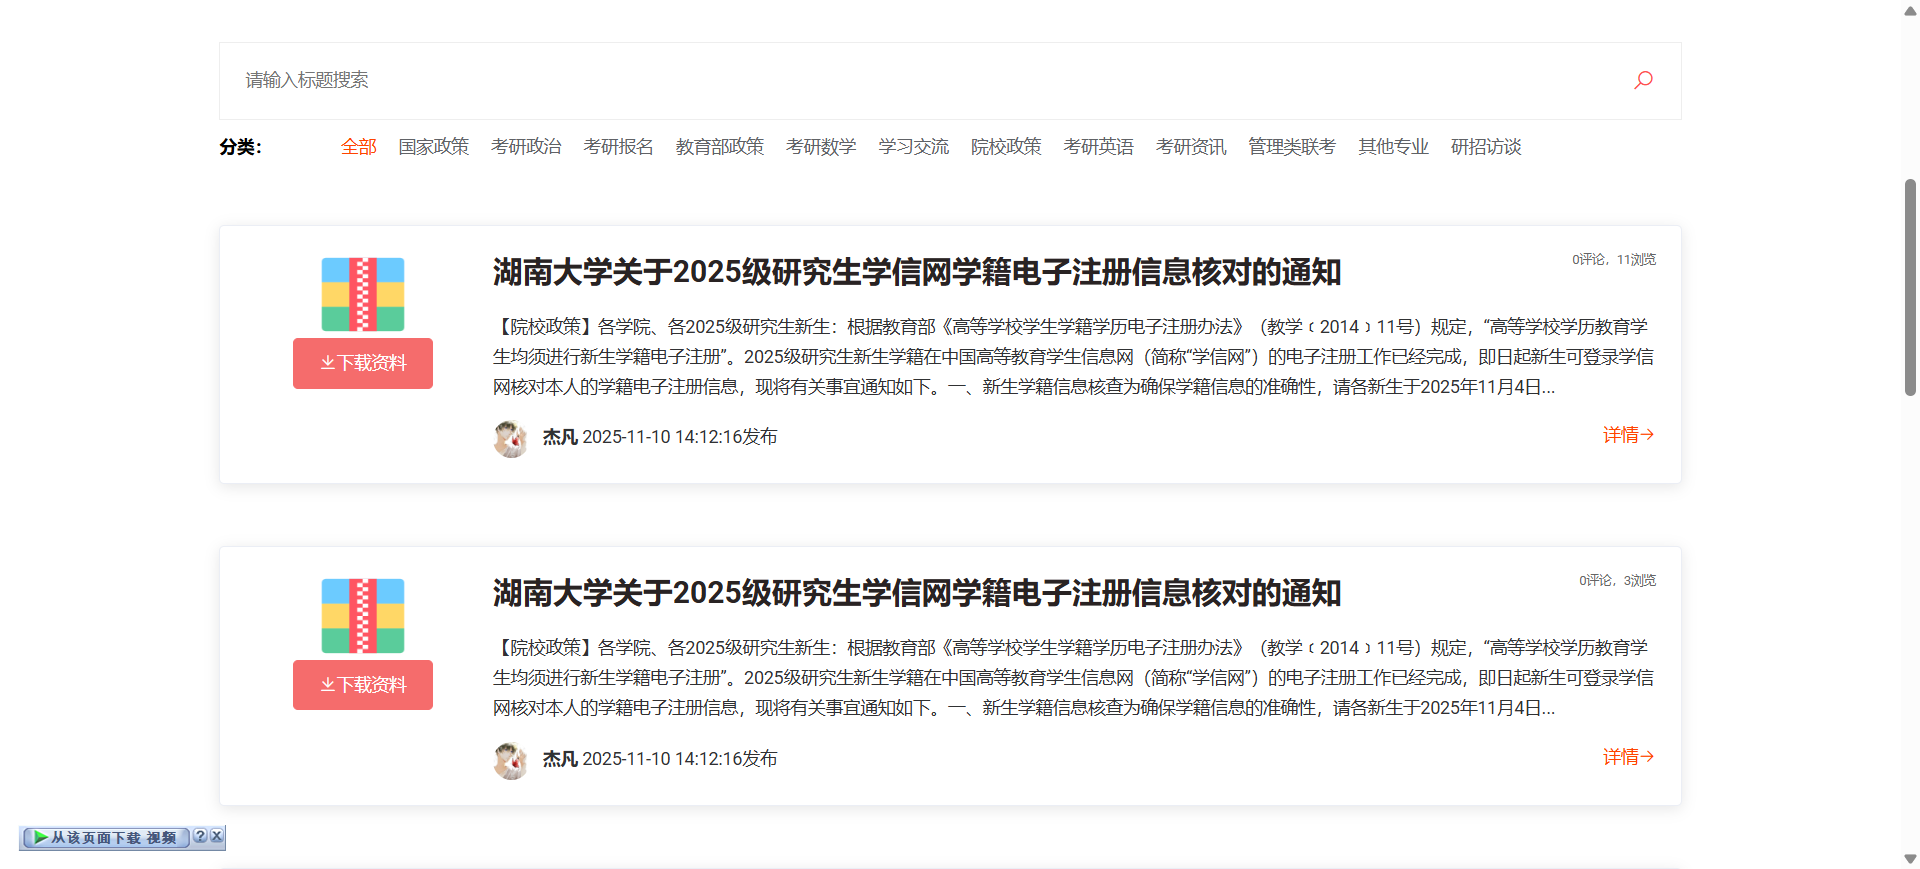Click the 0评论，11浏览 stats text
The height and width of the screenshot is (869, 1920).
tap(1614, 260)
